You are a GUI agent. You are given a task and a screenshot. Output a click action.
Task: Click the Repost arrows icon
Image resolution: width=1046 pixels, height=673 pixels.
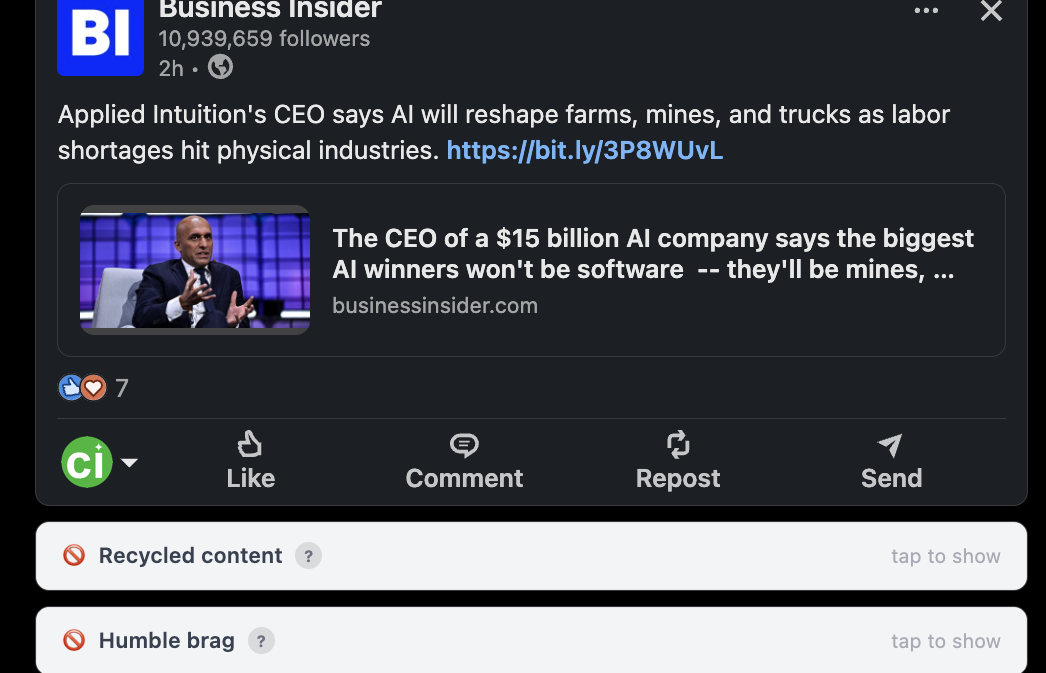(x=678, y=445)
